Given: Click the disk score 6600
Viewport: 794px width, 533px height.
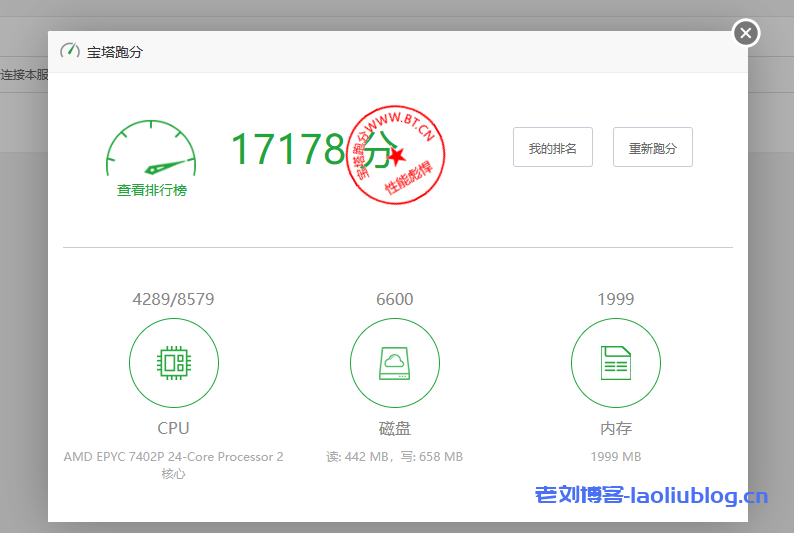Looking at the screenshot, I should pos(394,299).
